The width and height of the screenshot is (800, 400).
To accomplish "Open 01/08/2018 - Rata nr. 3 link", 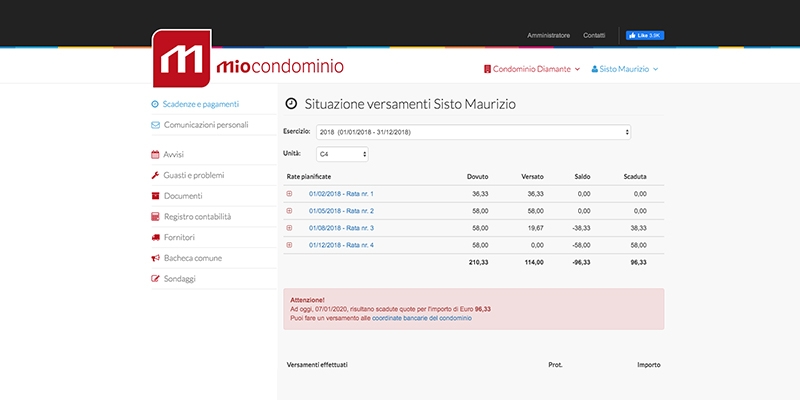I will point(341,228).
